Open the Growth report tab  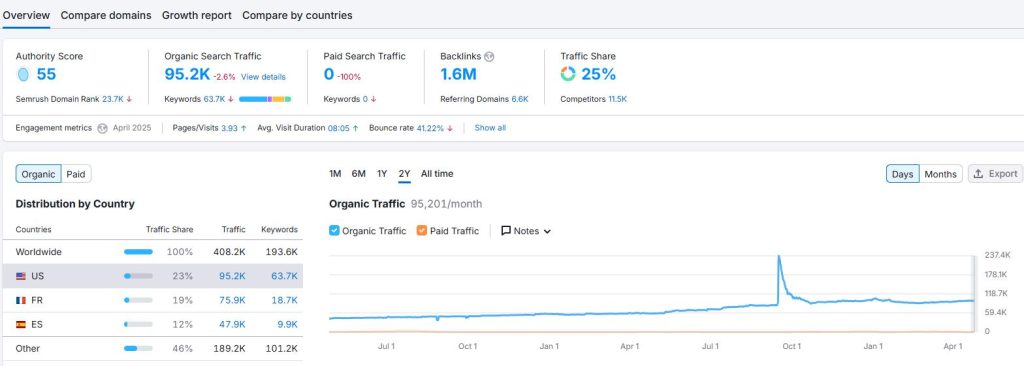[197, 15]
